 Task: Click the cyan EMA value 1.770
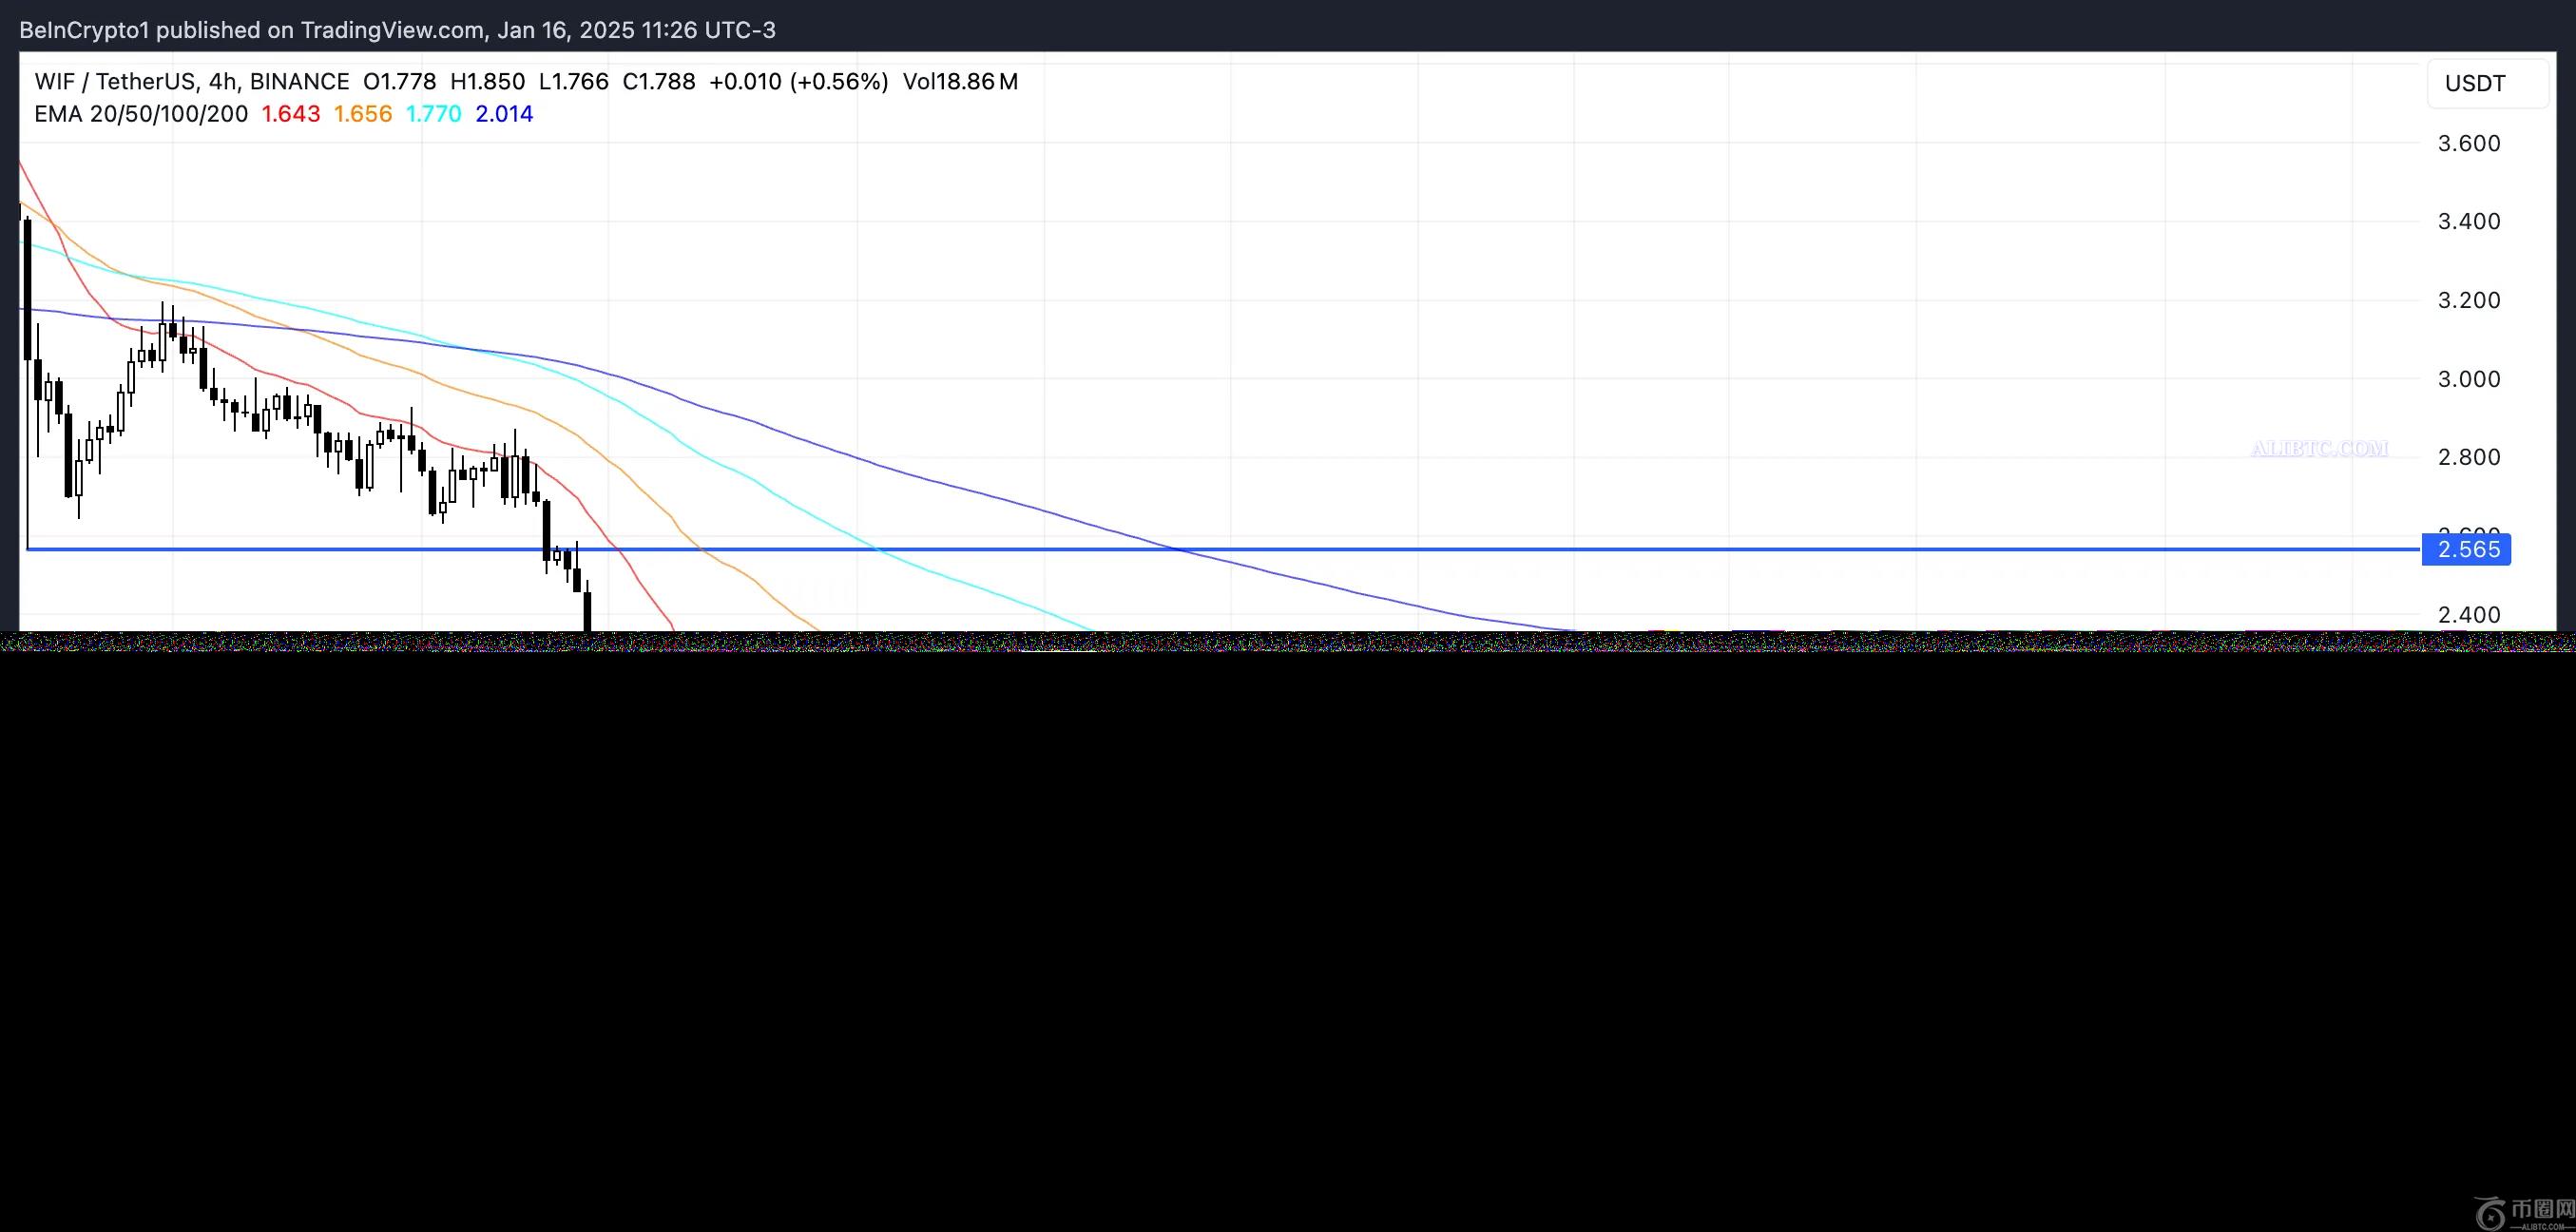[x=434, y=114]
